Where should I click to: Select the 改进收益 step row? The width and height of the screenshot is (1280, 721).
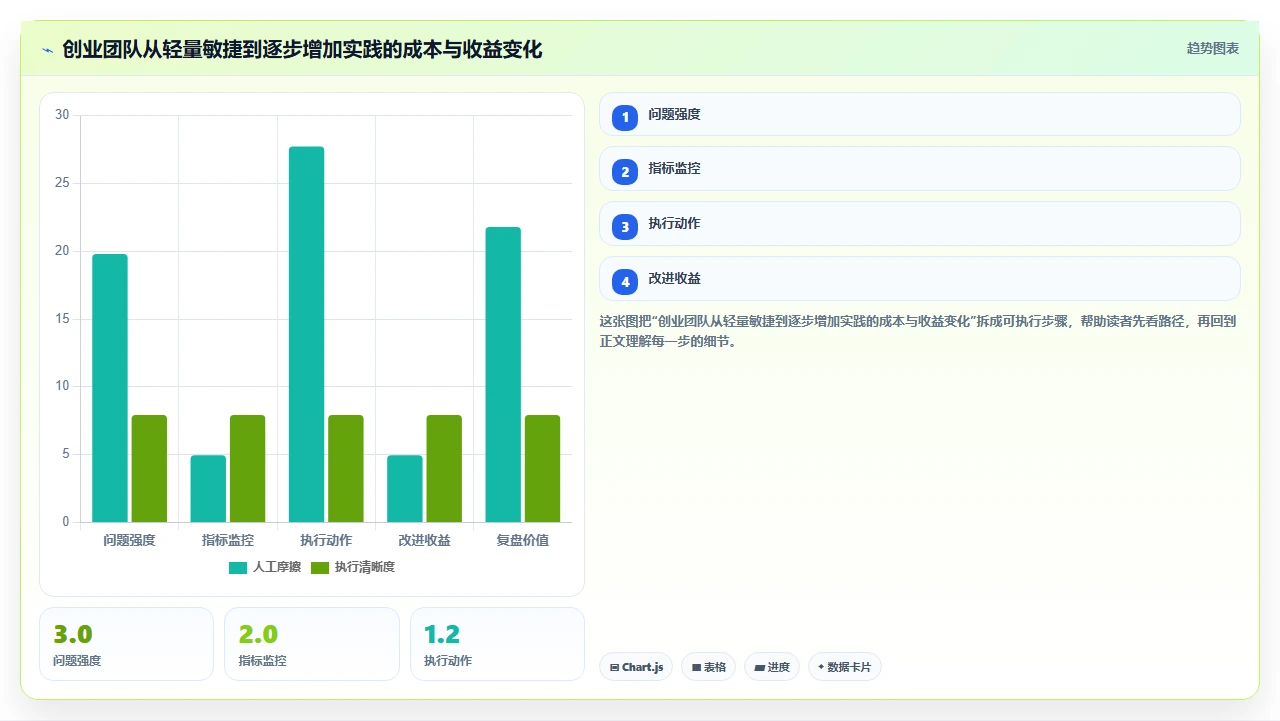coord(920,278)
